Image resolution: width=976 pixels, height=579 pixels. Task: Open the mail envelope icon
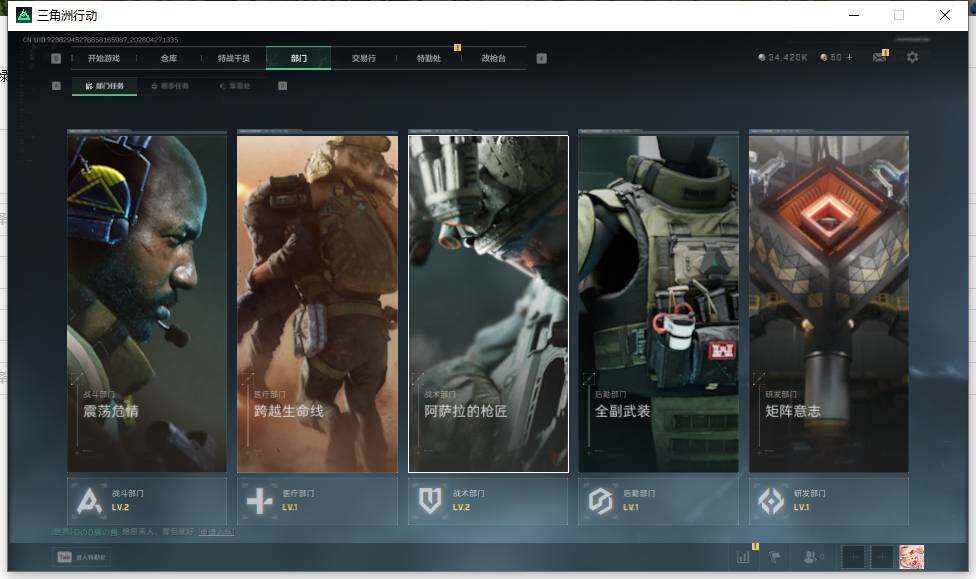[879, 57]
